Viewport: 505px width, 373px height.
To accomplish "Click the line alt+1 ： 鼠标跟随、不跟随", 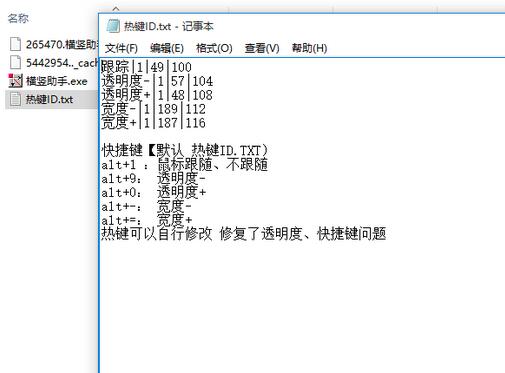I will coord(185,165).
